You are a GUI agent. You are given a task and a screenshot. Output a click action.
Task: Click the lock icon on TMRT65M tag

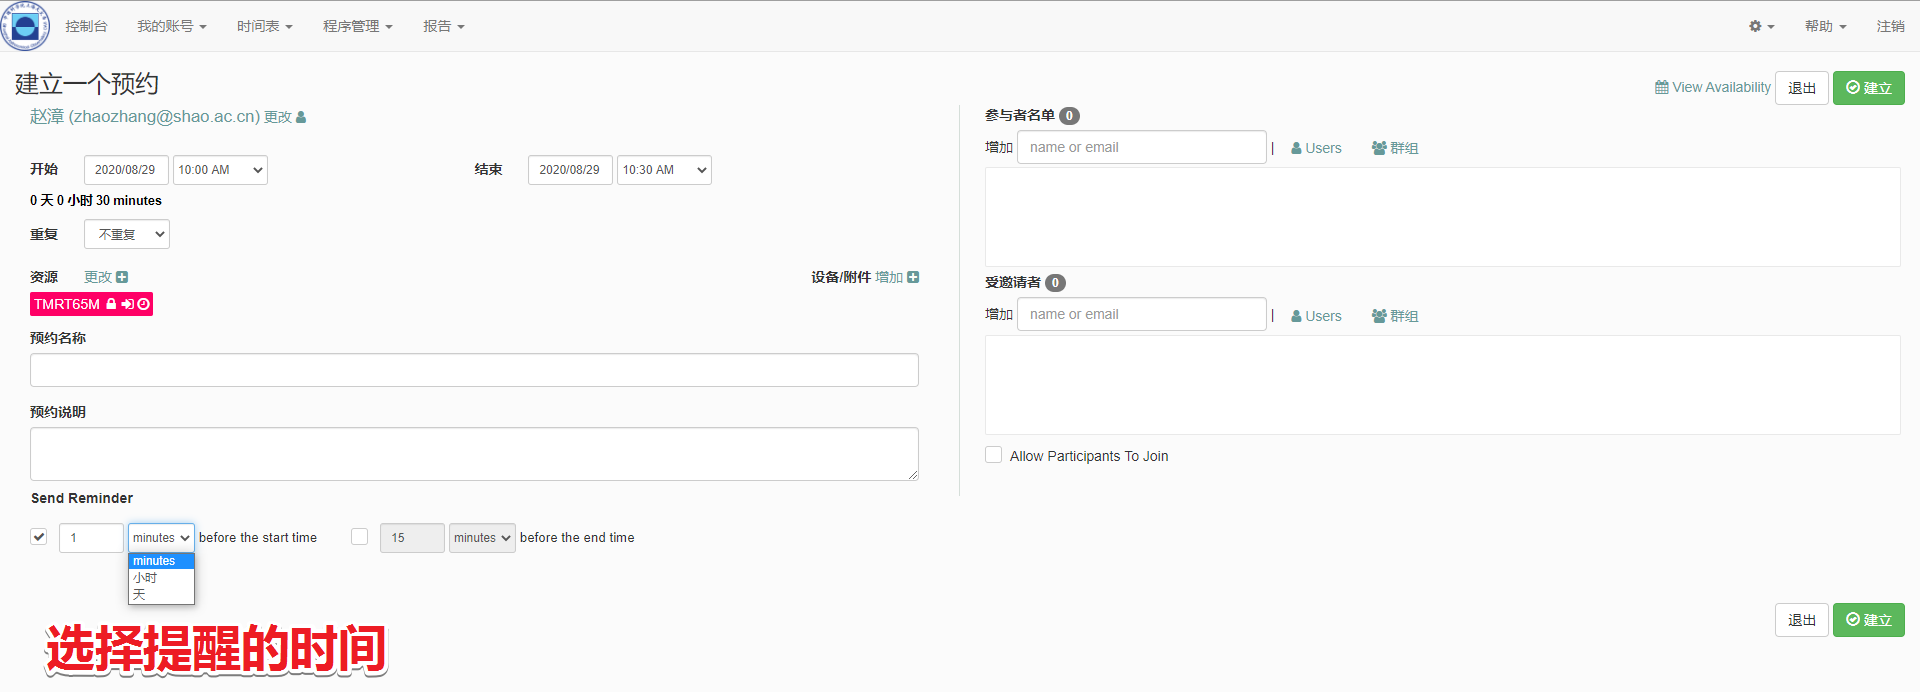pos(112,304)
